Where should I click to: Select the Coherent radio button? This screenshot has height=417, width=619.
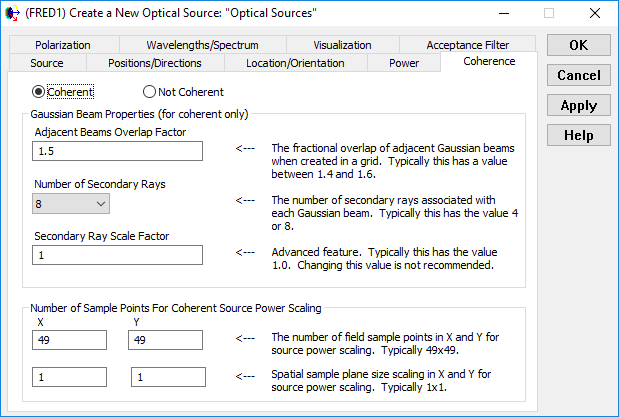tap(40, 92)
